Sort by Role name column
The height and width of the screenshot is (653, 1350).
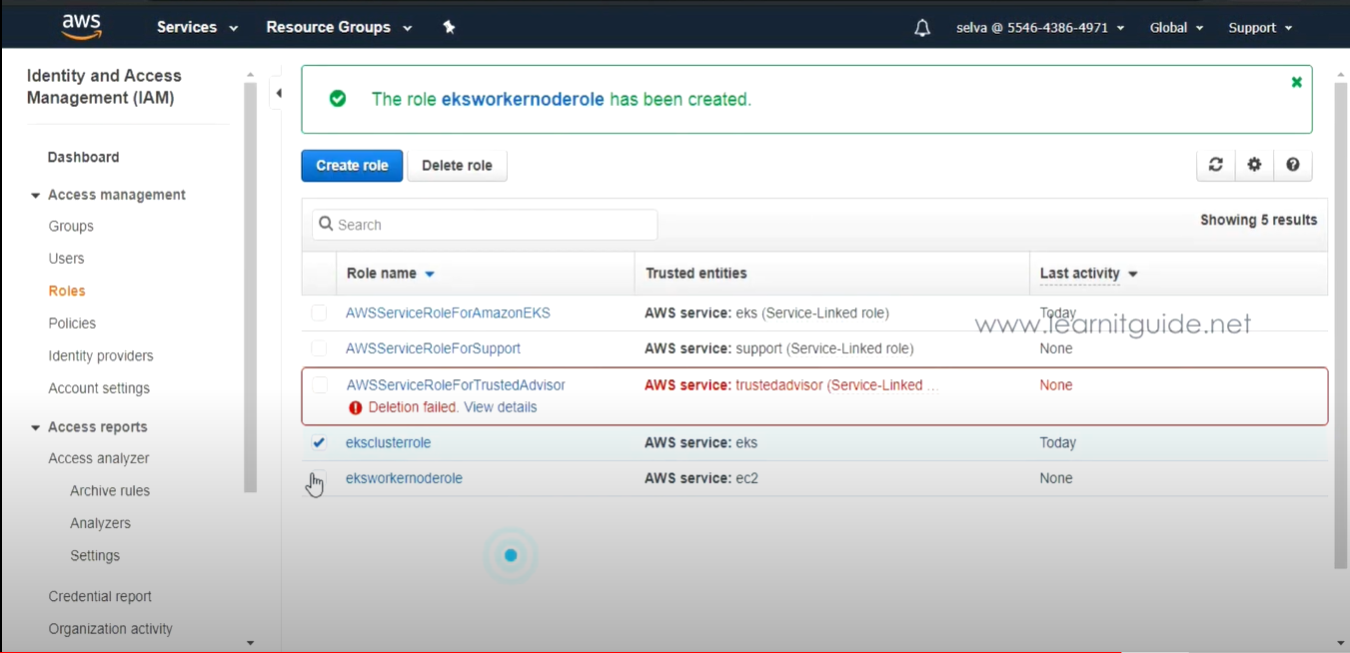click(390, 273)
